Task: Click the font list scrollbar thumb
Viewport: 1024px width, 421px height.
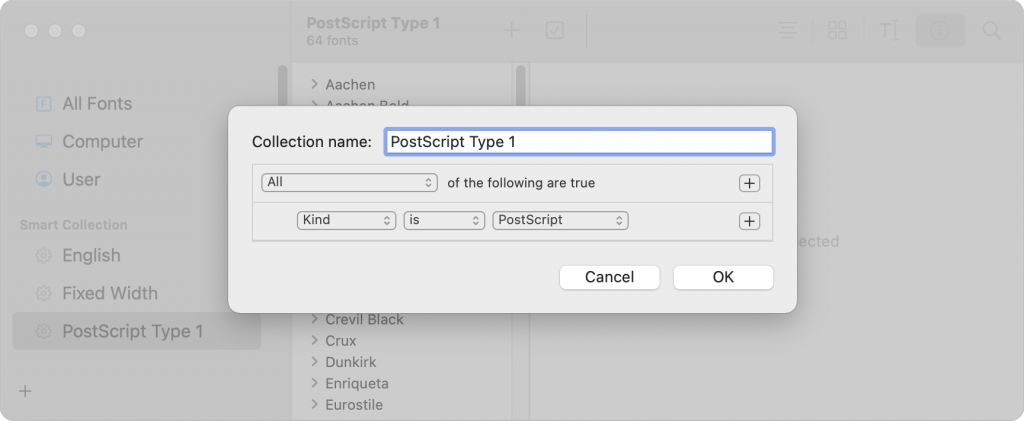Action: (x=520, y=88)
